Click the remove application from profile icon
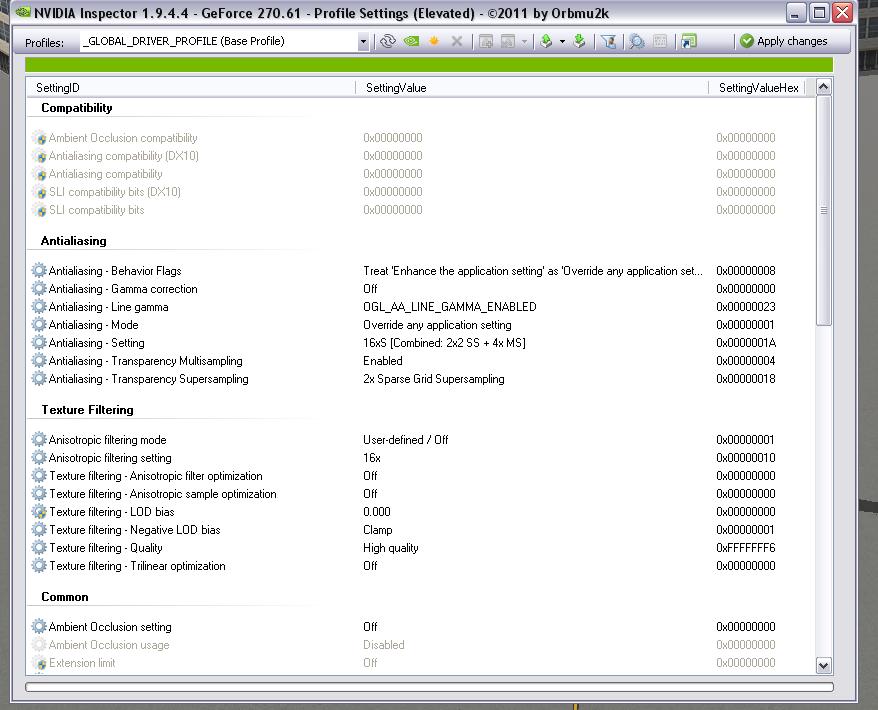 point(507,41)
